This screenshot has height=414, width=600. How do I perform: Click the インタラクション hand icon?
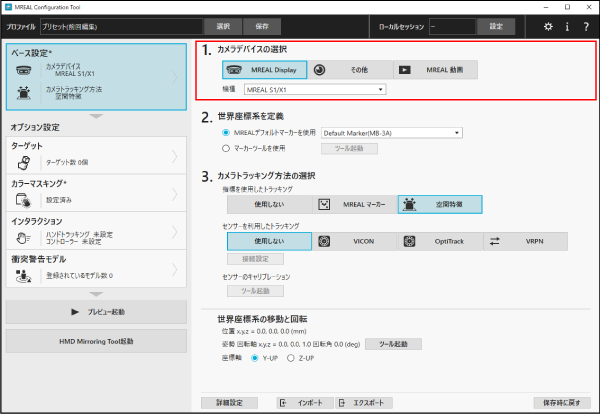click(x=24, y=238)
